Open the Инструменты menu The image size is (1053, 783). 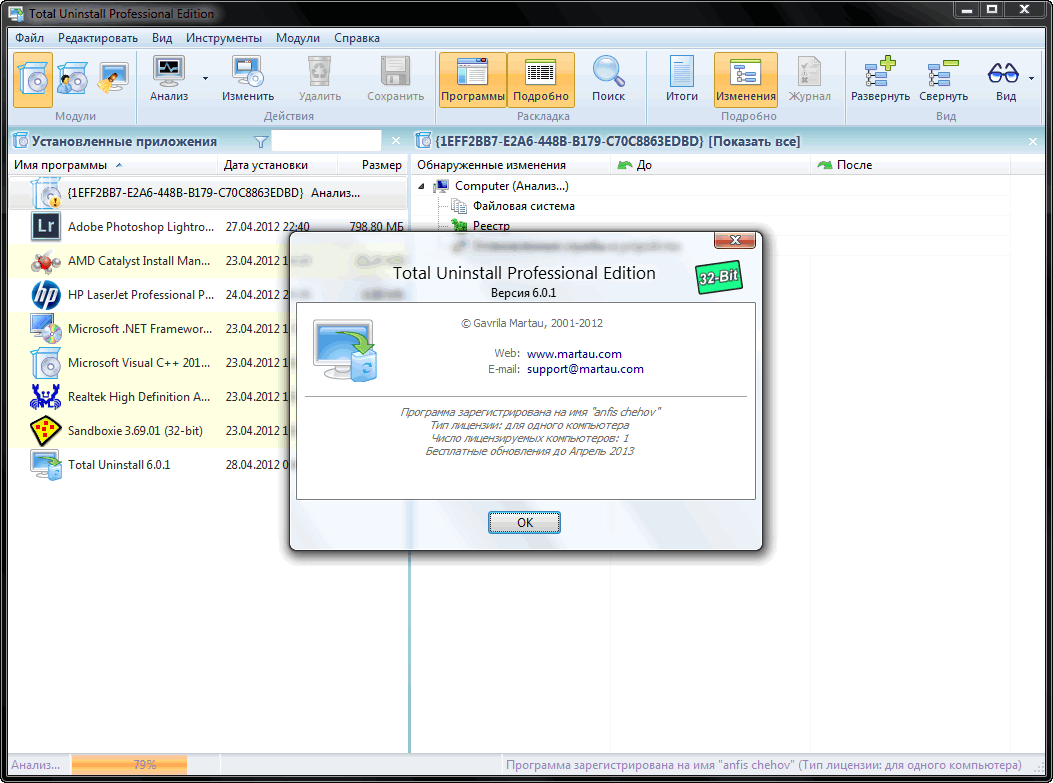click(x=224, y=38)
